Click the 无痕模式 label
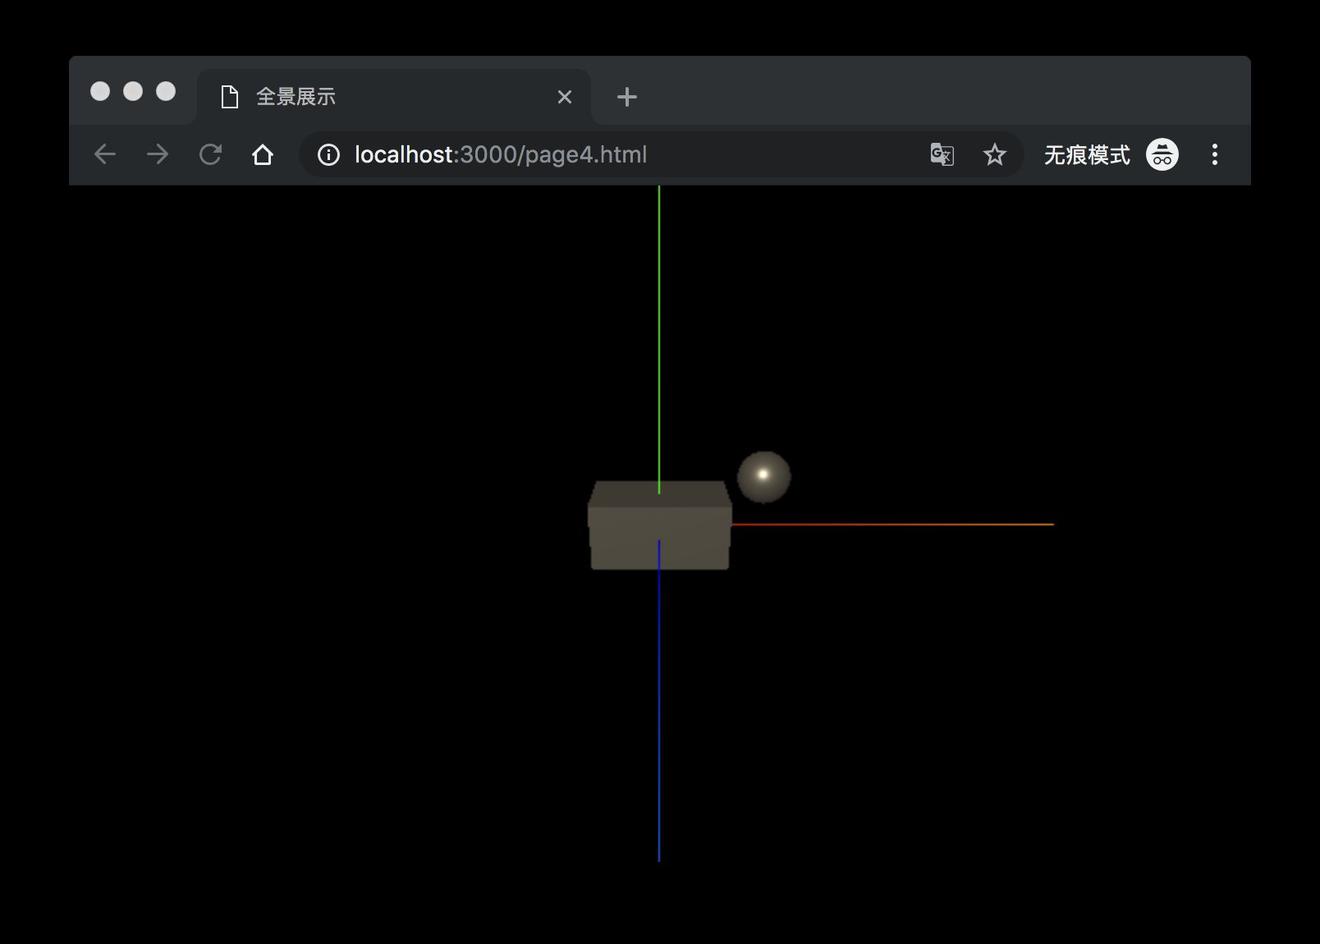Screen dimensions: 1320x944 (x=1087, y=154)
